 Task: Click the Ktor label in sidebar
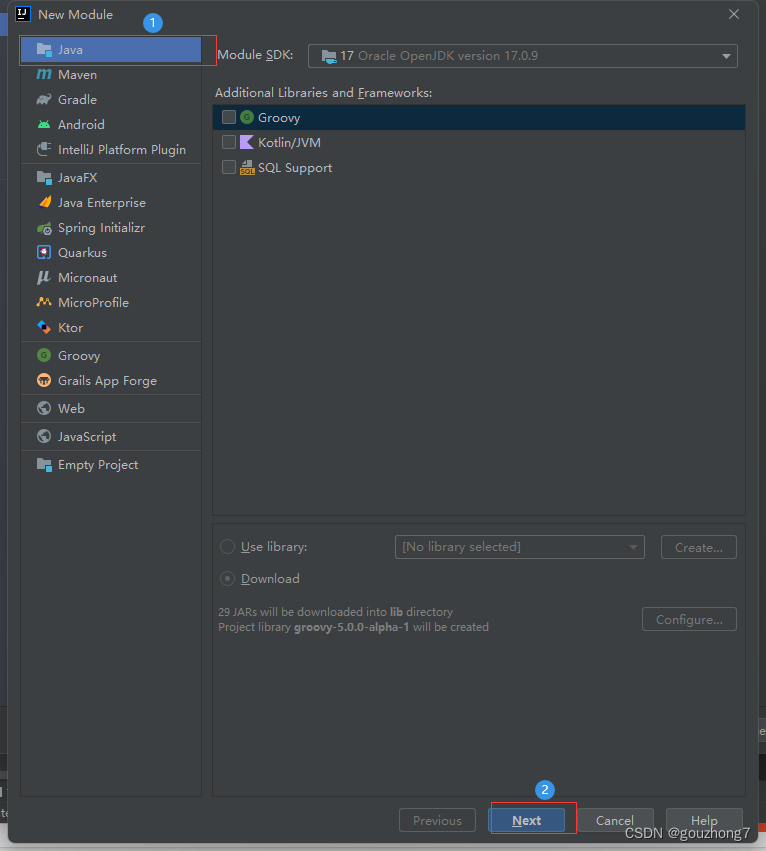click(71, 327)
